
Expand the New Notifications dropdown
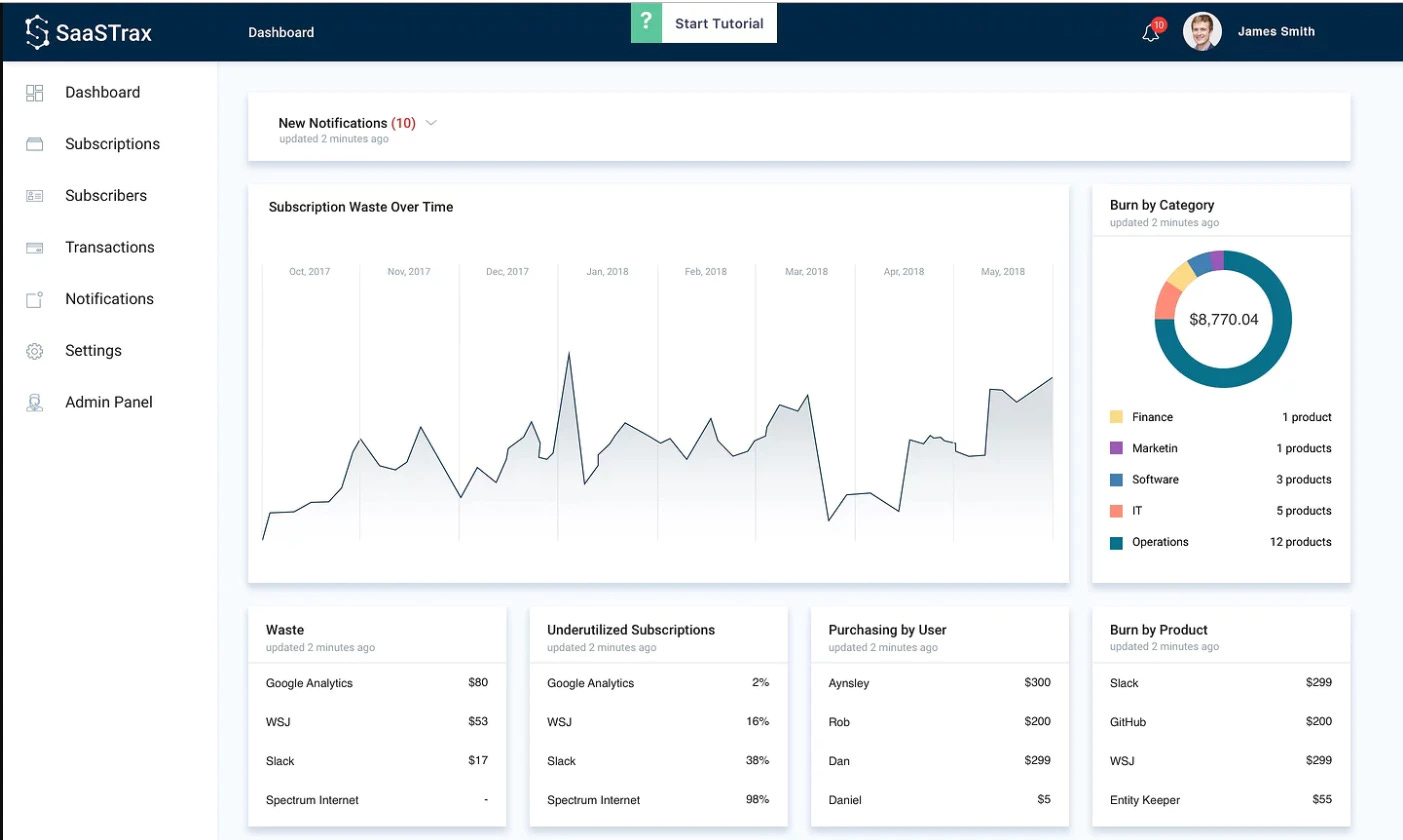(431, 122)
